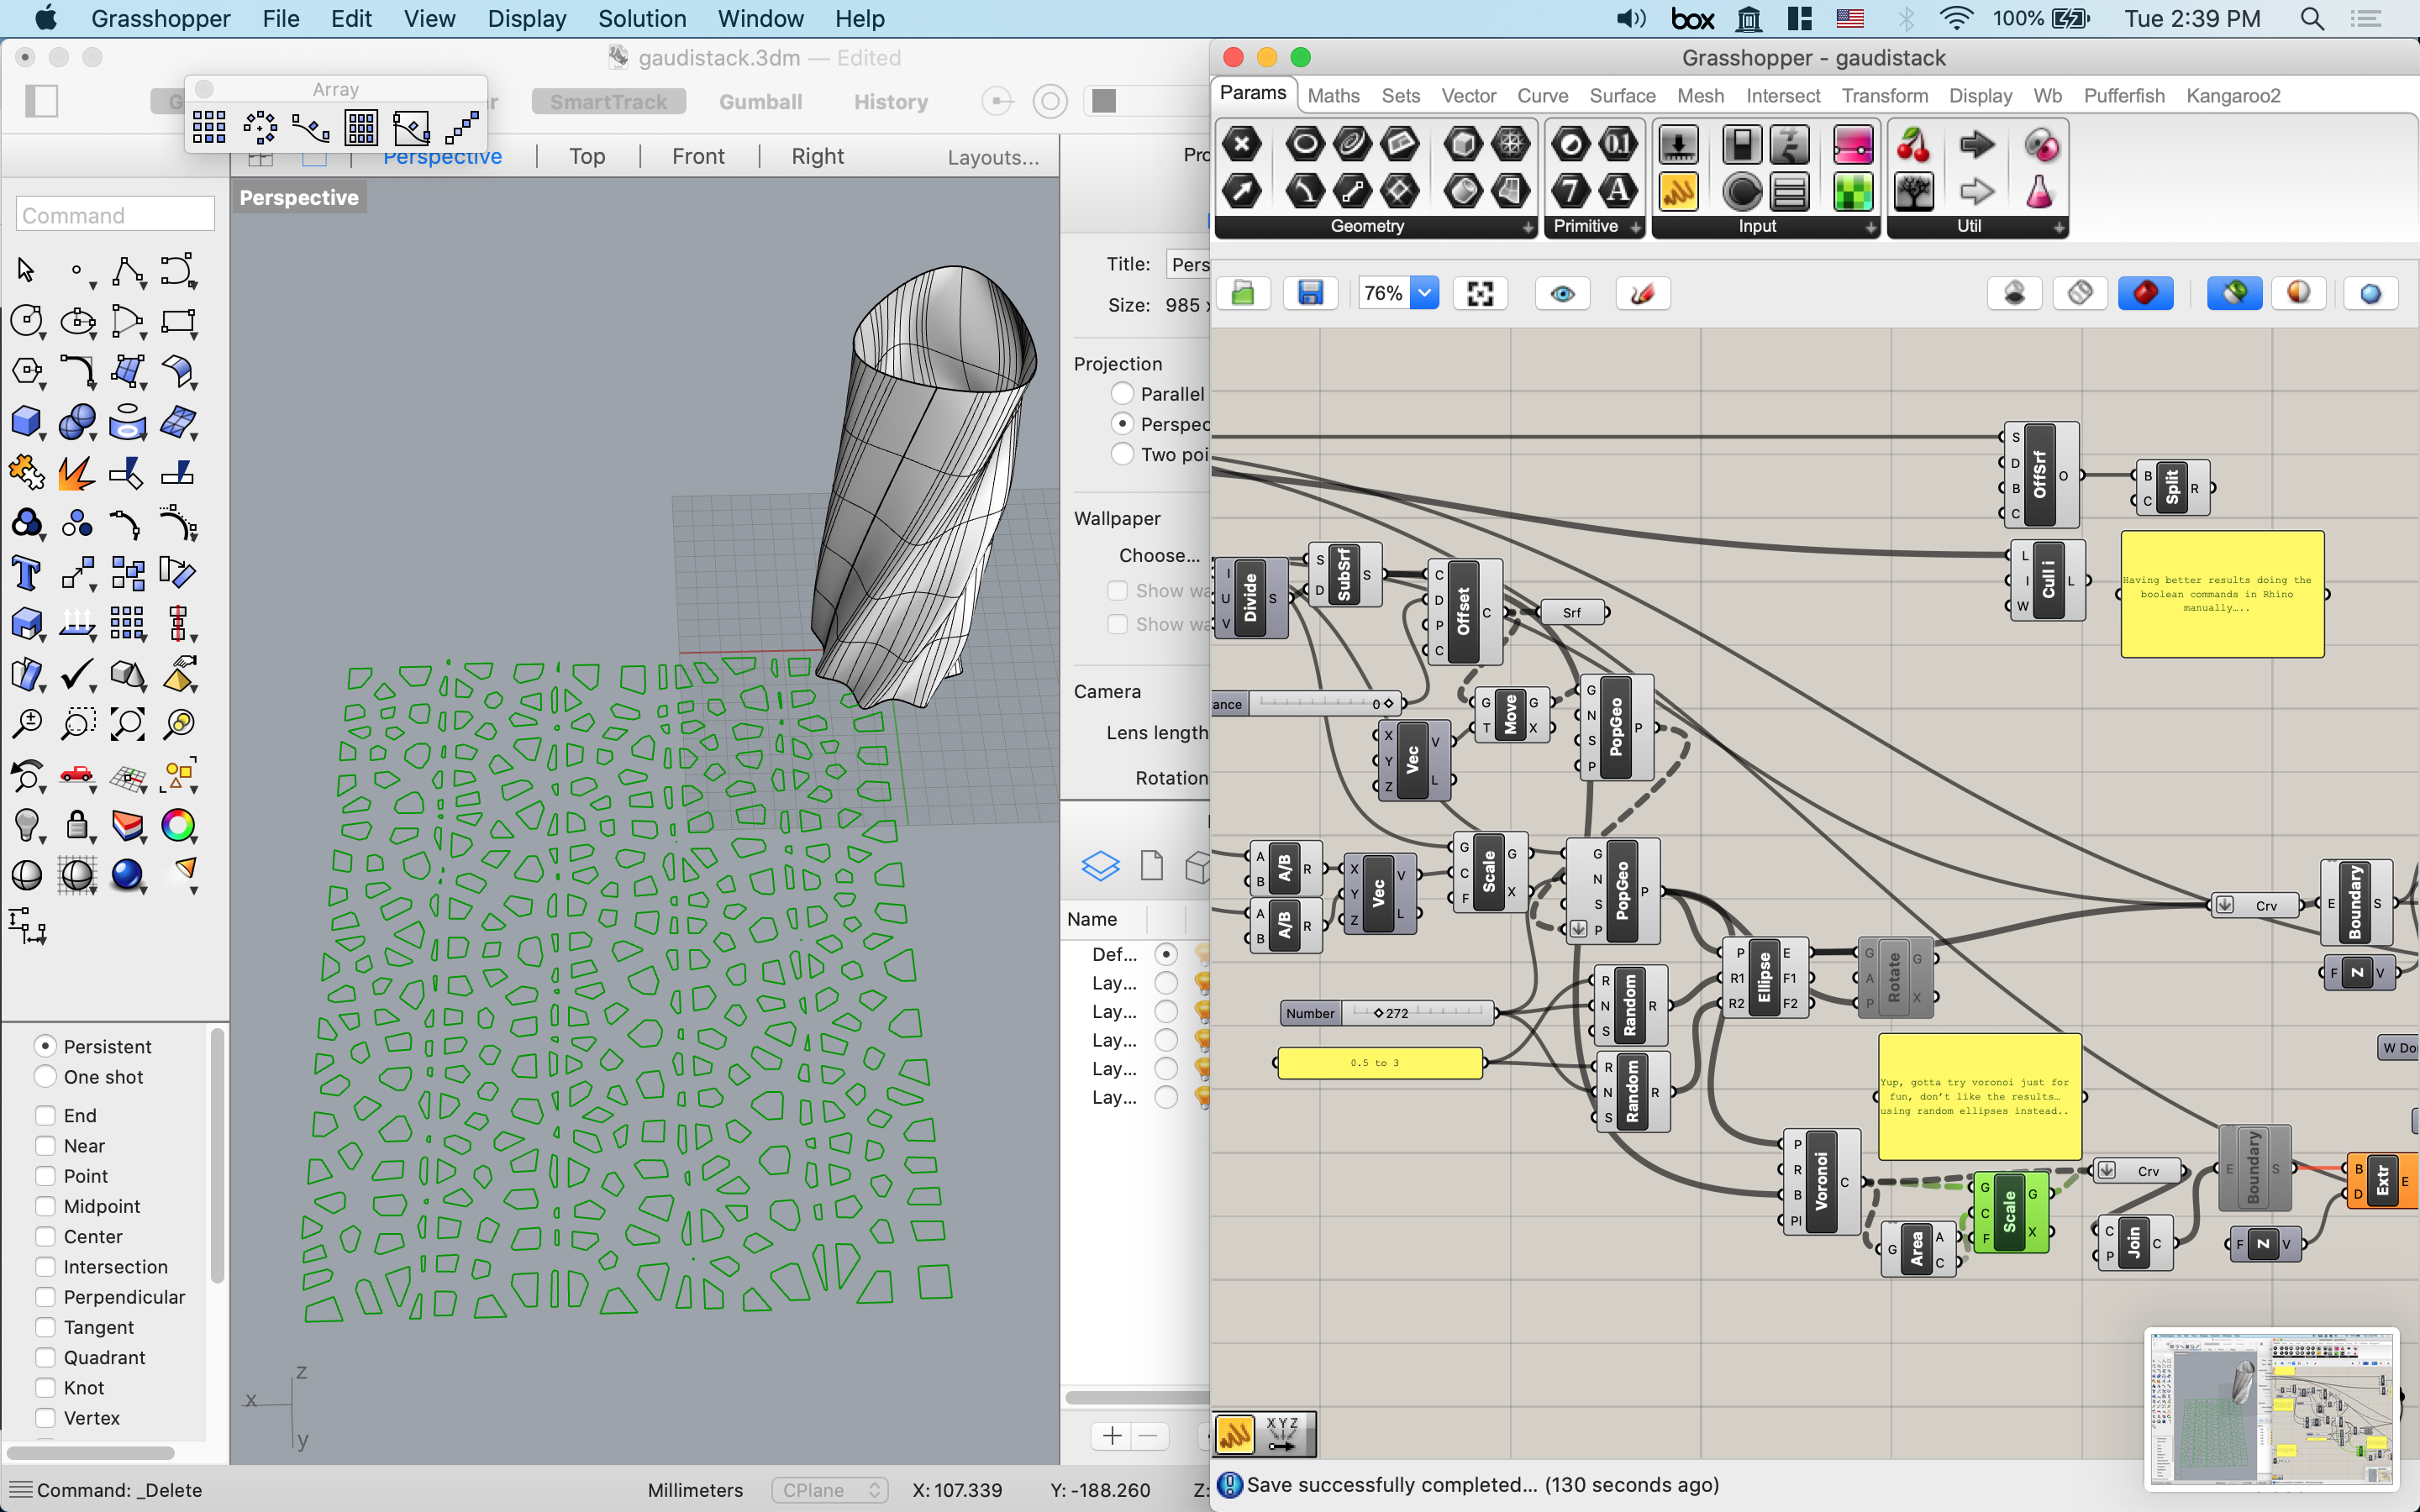
Task: Select the Rotate transform node
Action: 1896,974
